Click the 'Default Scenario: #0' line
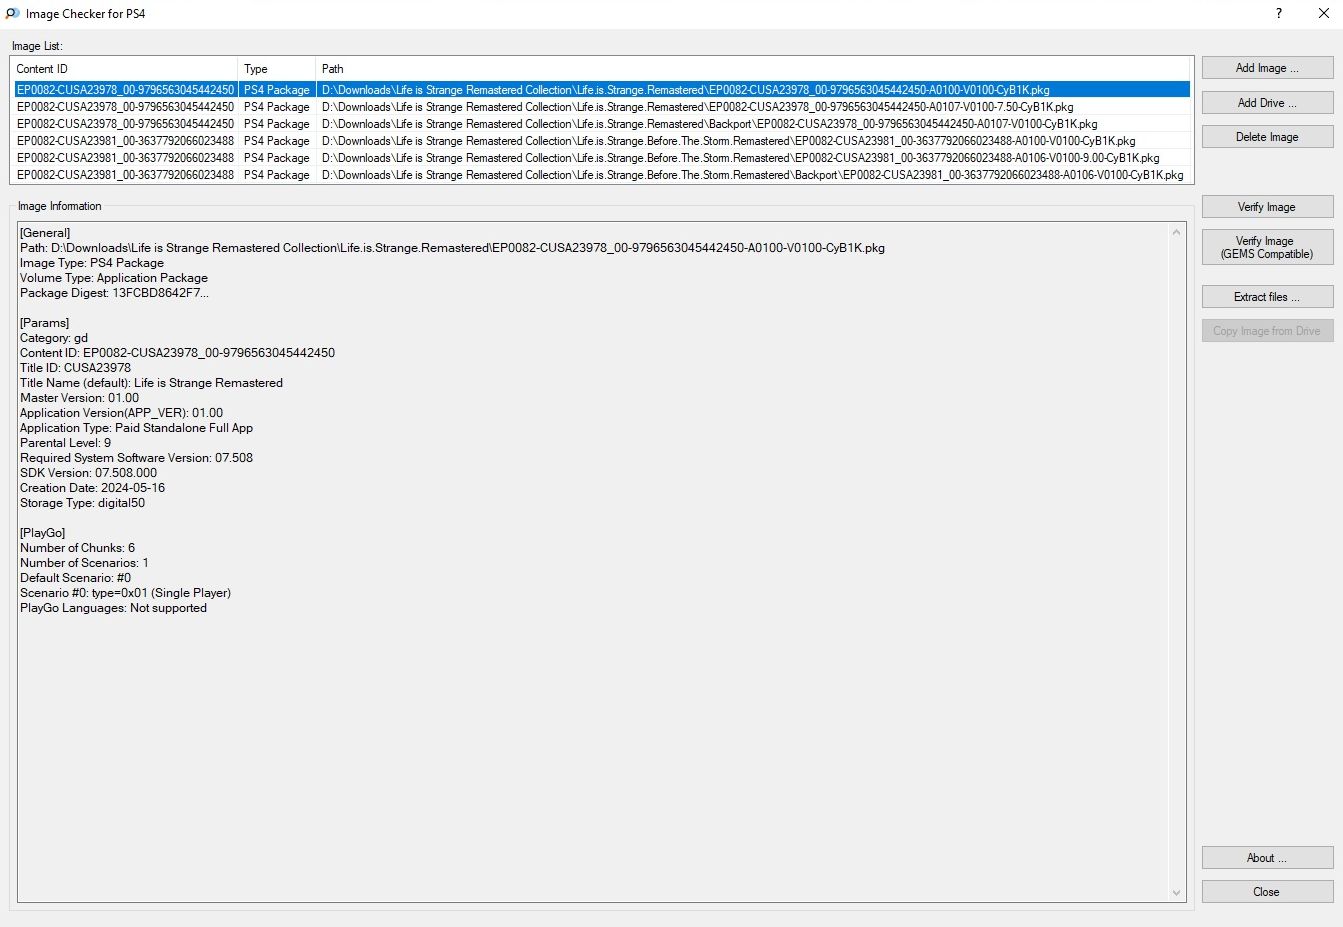Image resolution: width=1343 pixels, height=927 pixels. [76, 578]
